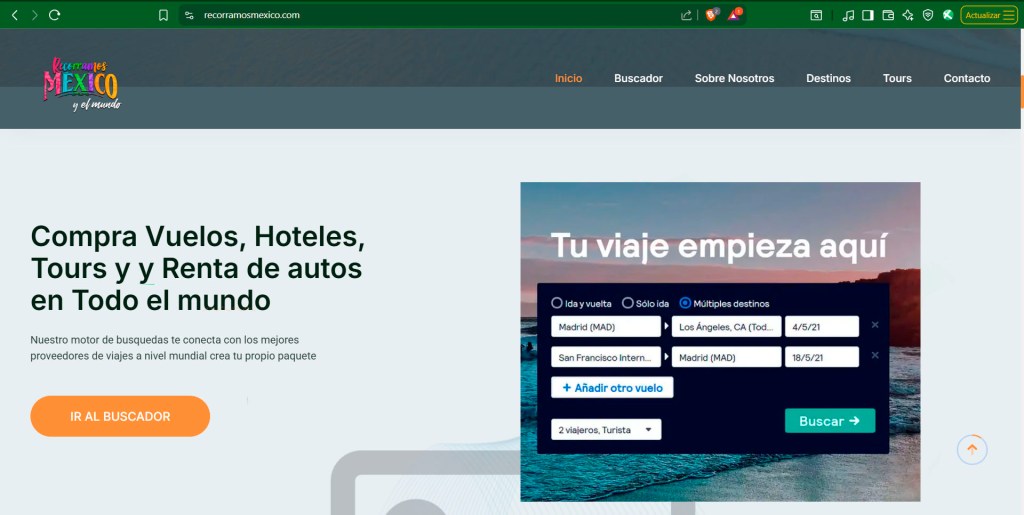Click the teal 'Buscar' search button
Image resolution: width=1024 pixels, height=515 pixels.
[x=829, y=421]
